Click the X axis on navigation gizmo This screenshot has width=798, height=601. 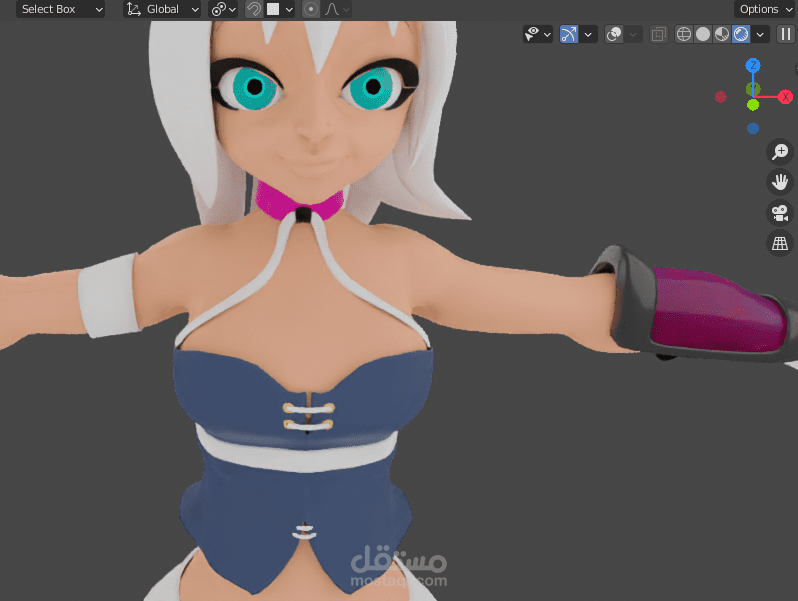click(x=785, y=97)
